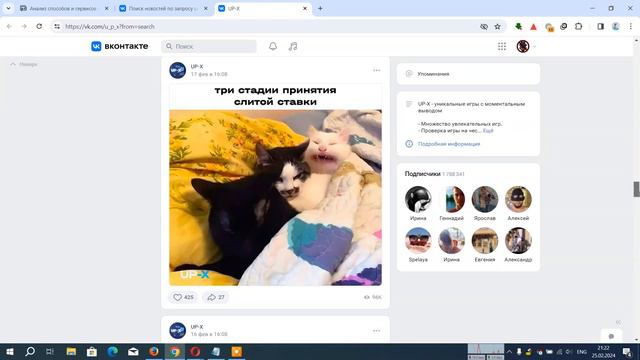This screenshot has width=640, height=360.
Task: Click the crossed-eye icon in the address bar
Action: (x=484, y=27)
